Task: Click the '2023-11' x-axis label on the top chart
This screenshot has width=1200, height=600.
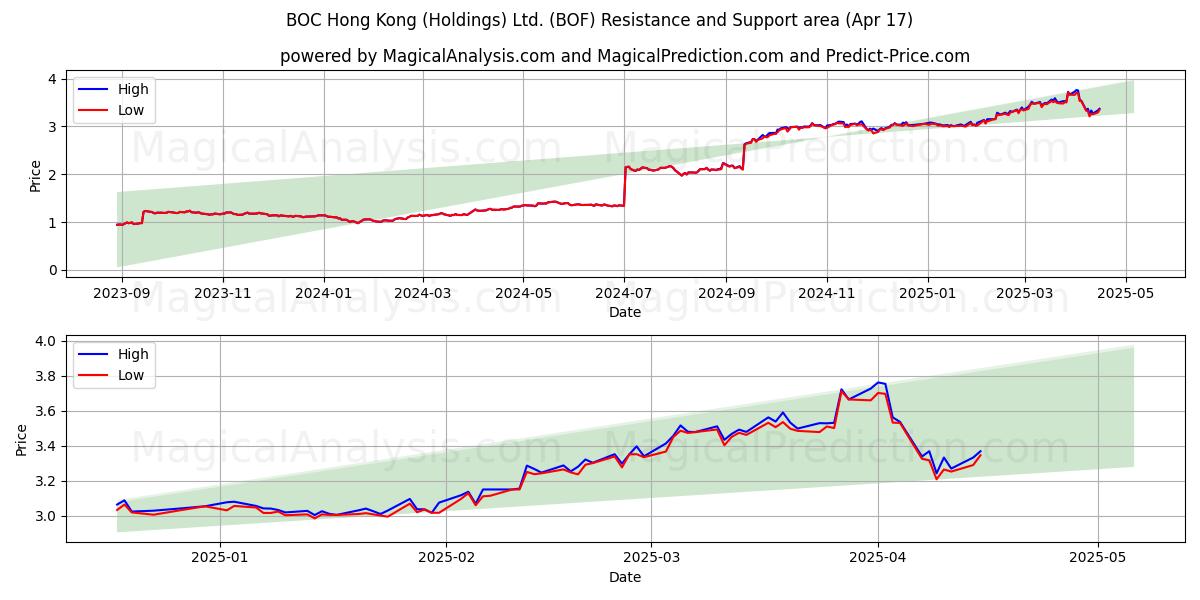Action: click(x=222, y=295)
